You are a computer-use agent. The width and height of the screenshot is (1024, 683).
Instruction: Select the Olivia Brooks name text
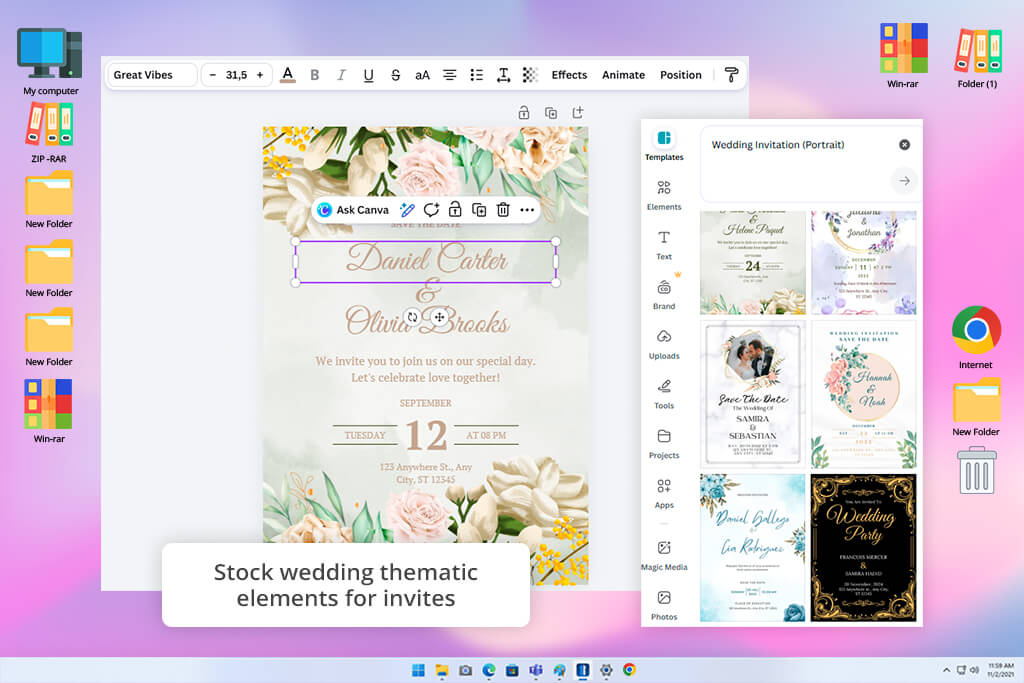[x=427, y=321]
